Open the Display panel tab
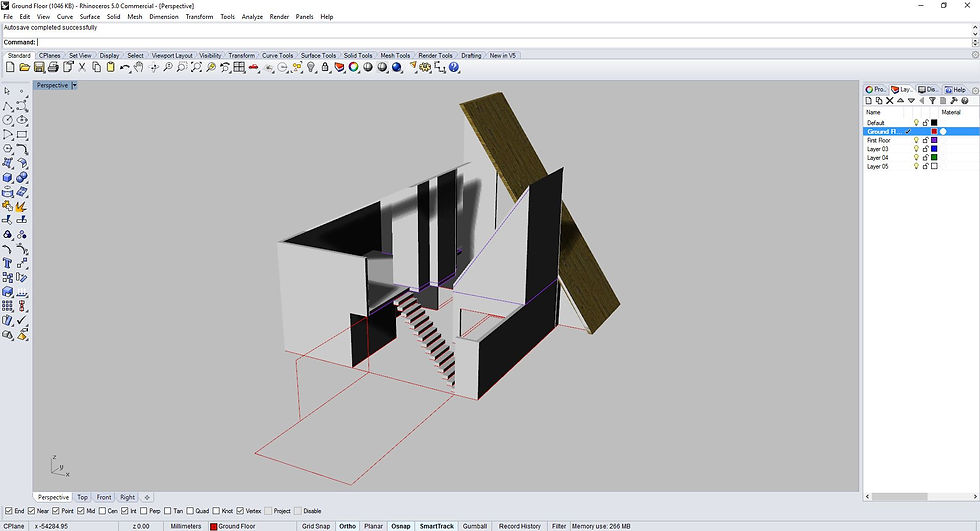 coord(928,89)
